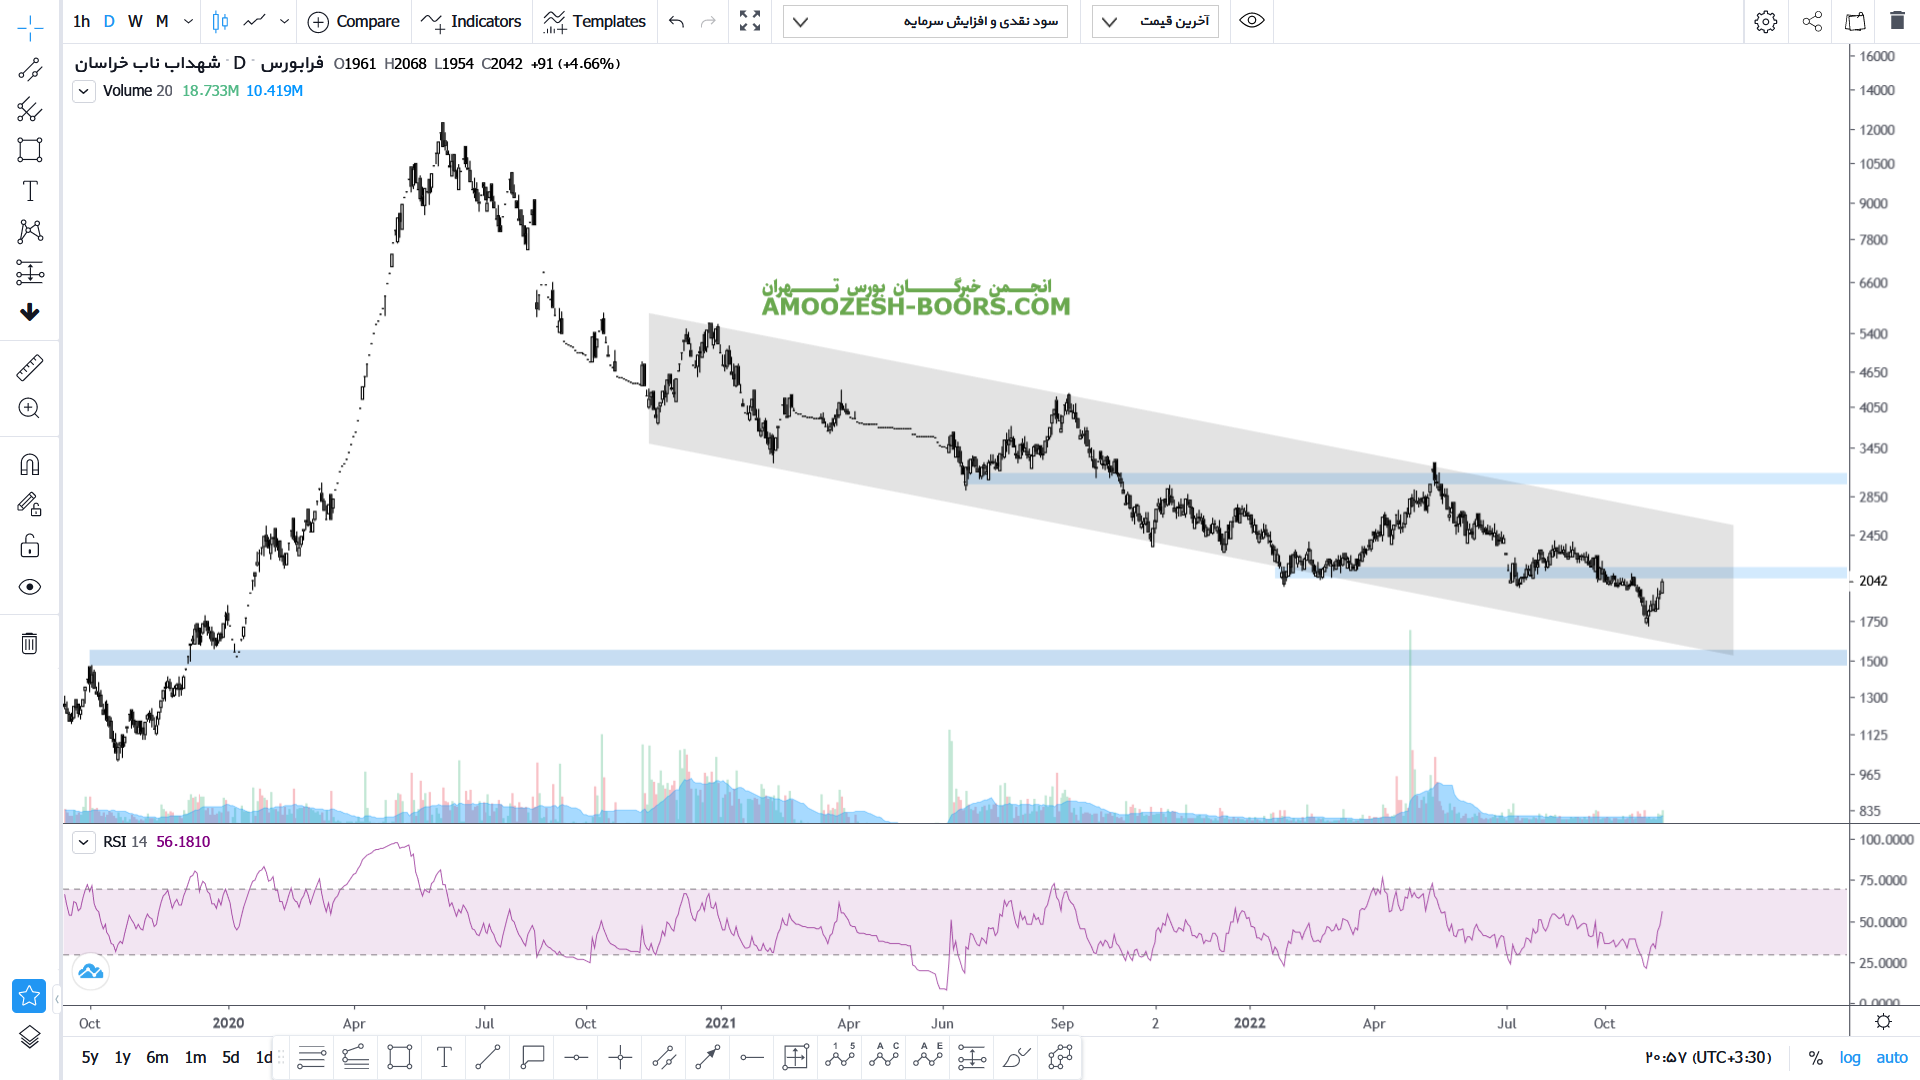Collapse the Volume indicator legend
The width and height of the screenshot is (1920, 1080).
tap(84, 91)
